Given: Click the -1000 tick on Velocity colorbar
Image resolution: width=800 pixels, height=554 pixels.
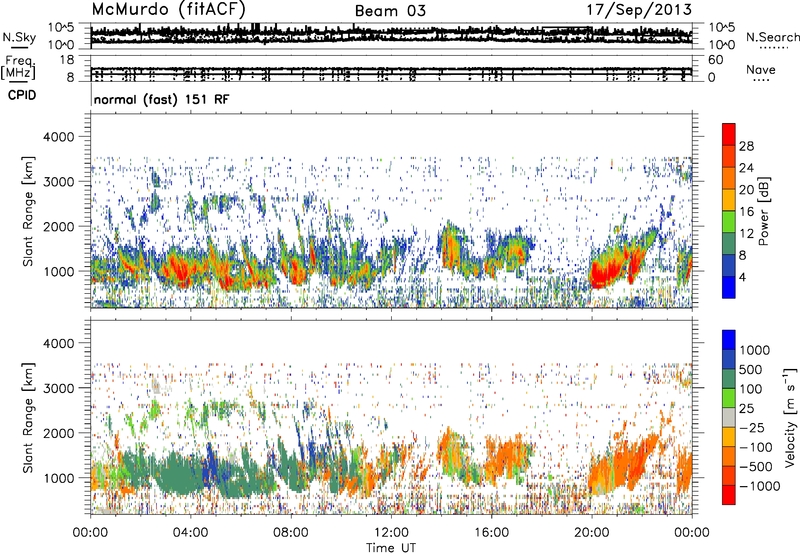Looking at the screenshot, I should click(x=759, y=486).
